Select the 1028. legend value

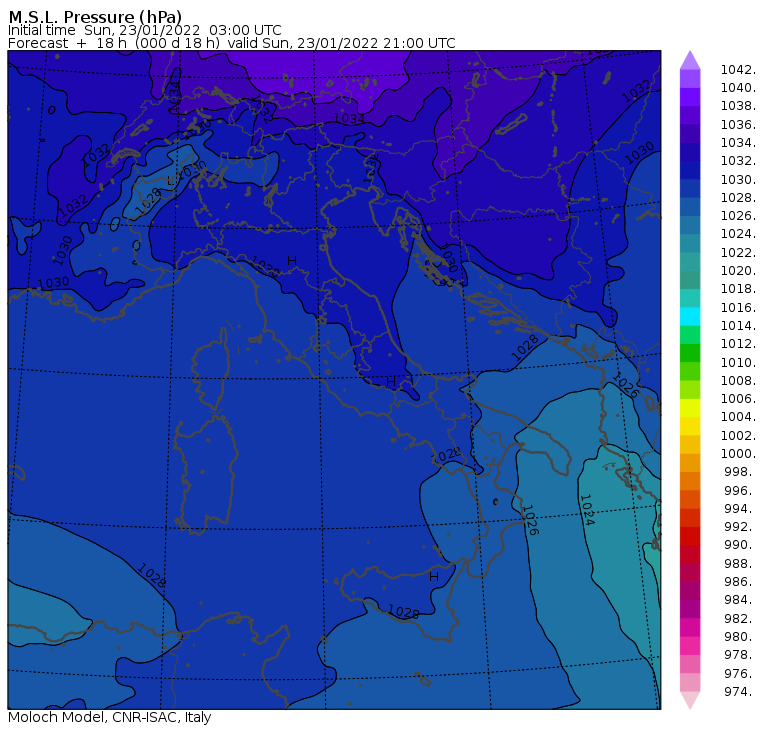pos(738,198)
